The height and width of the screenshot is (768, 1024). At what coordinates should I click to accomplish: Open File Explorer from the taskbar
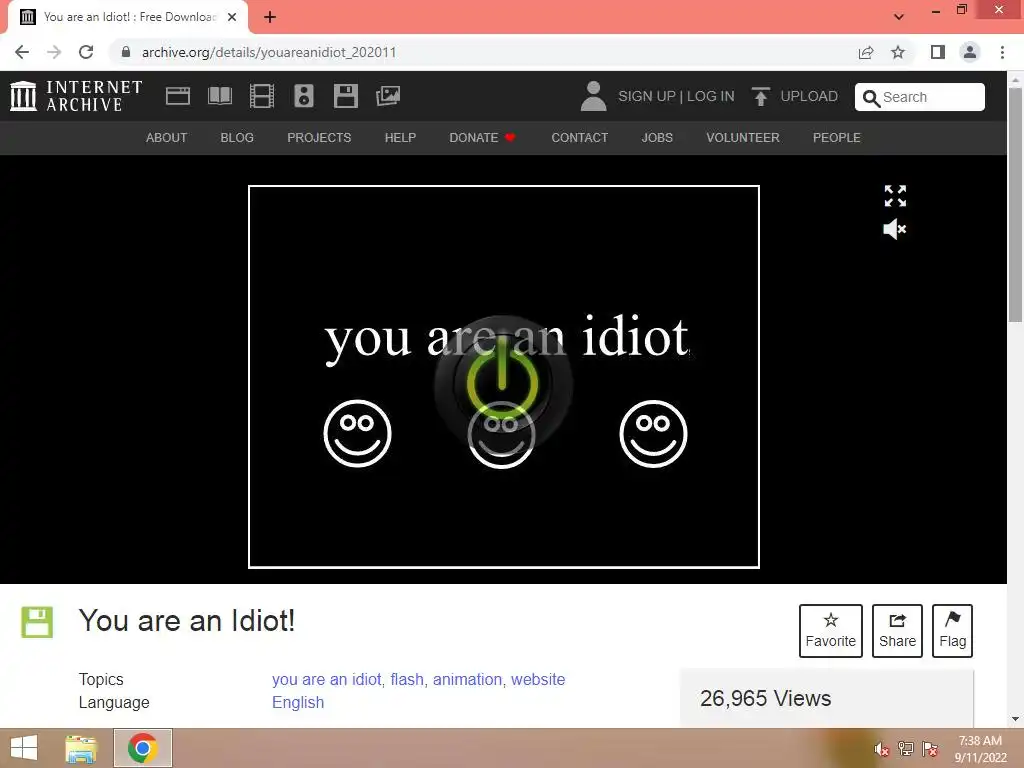pos(81,748)
